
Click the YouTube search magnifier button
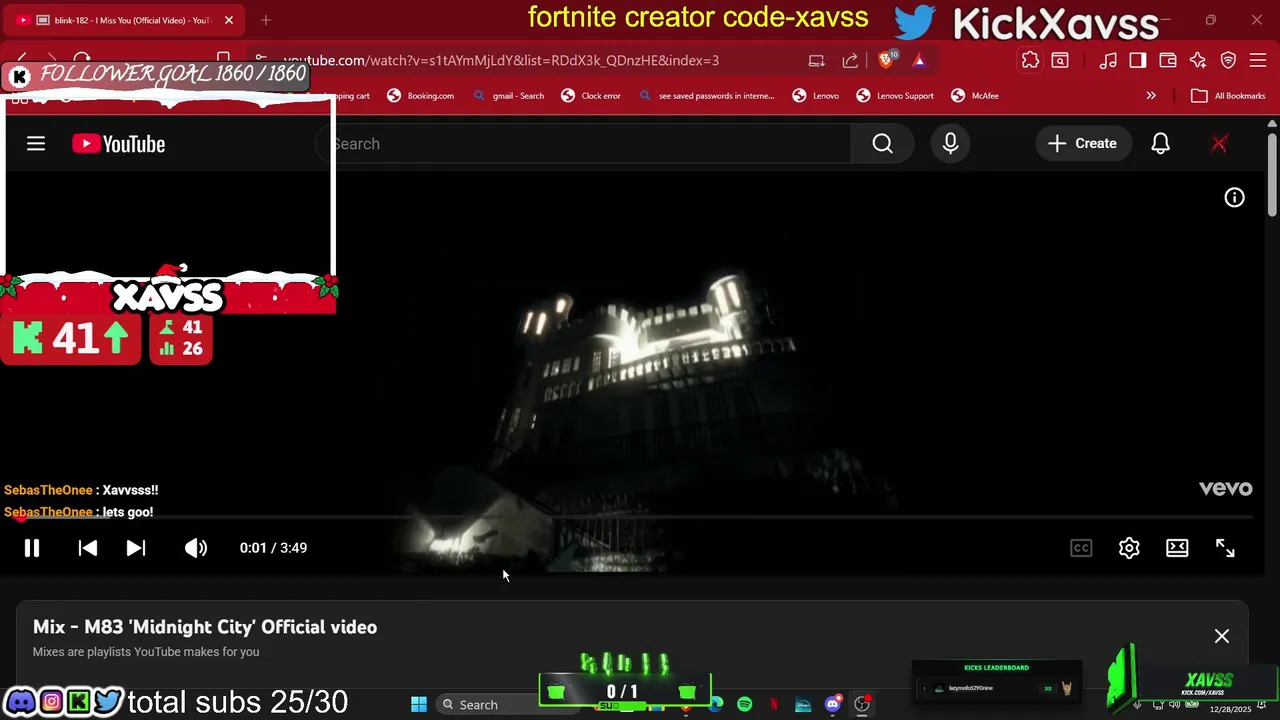[x=882, y=144]
